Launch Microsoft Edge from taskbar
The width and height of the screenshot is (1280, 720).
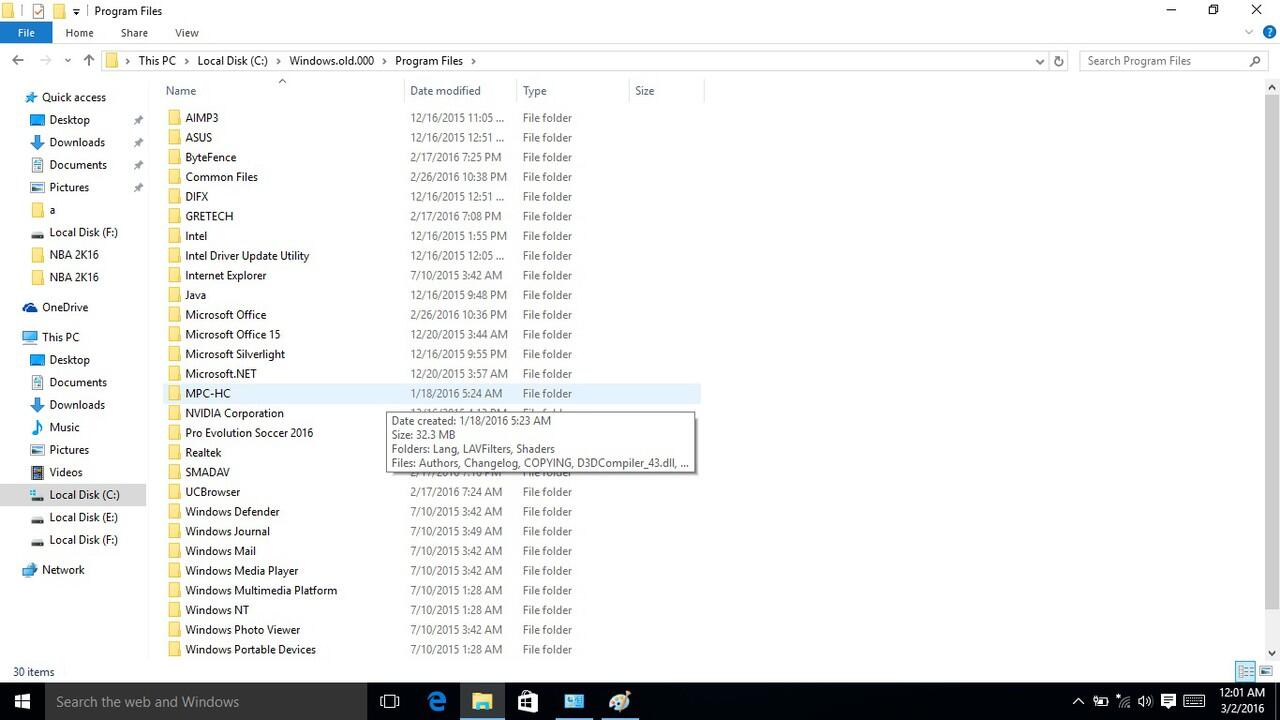click(x=437, y=701)
